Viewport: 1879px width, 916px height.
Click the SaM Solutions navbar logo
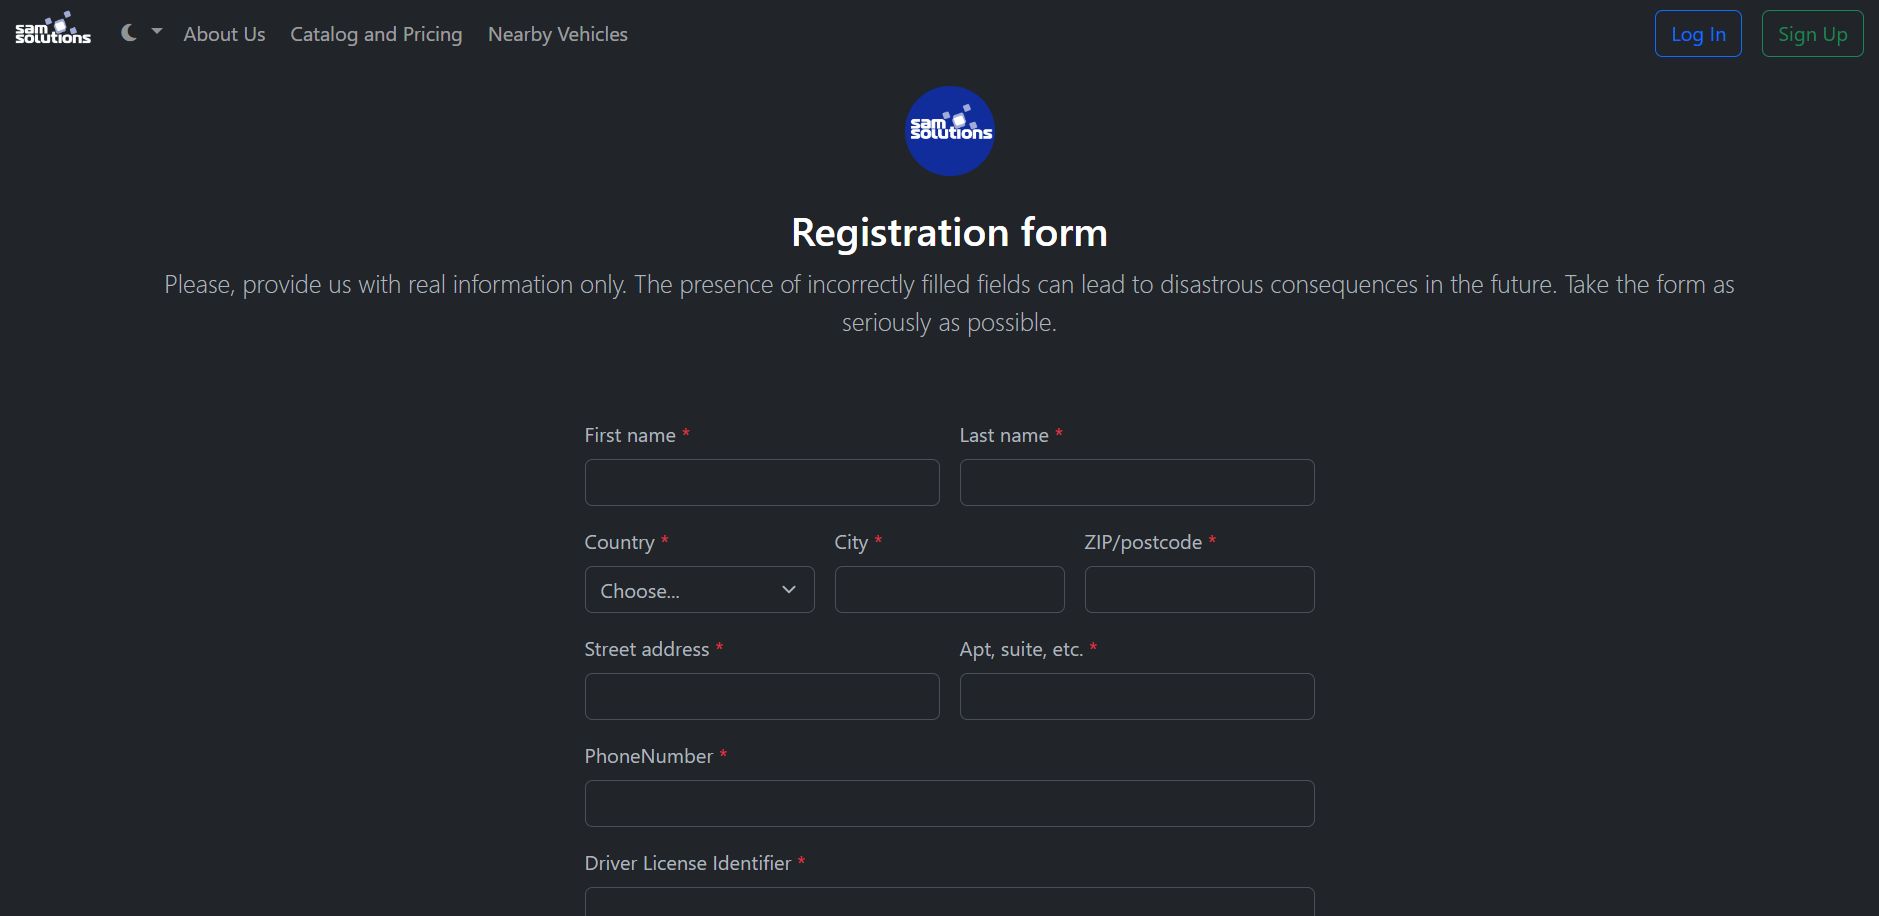pyautogui.click(x=53, y=30)
